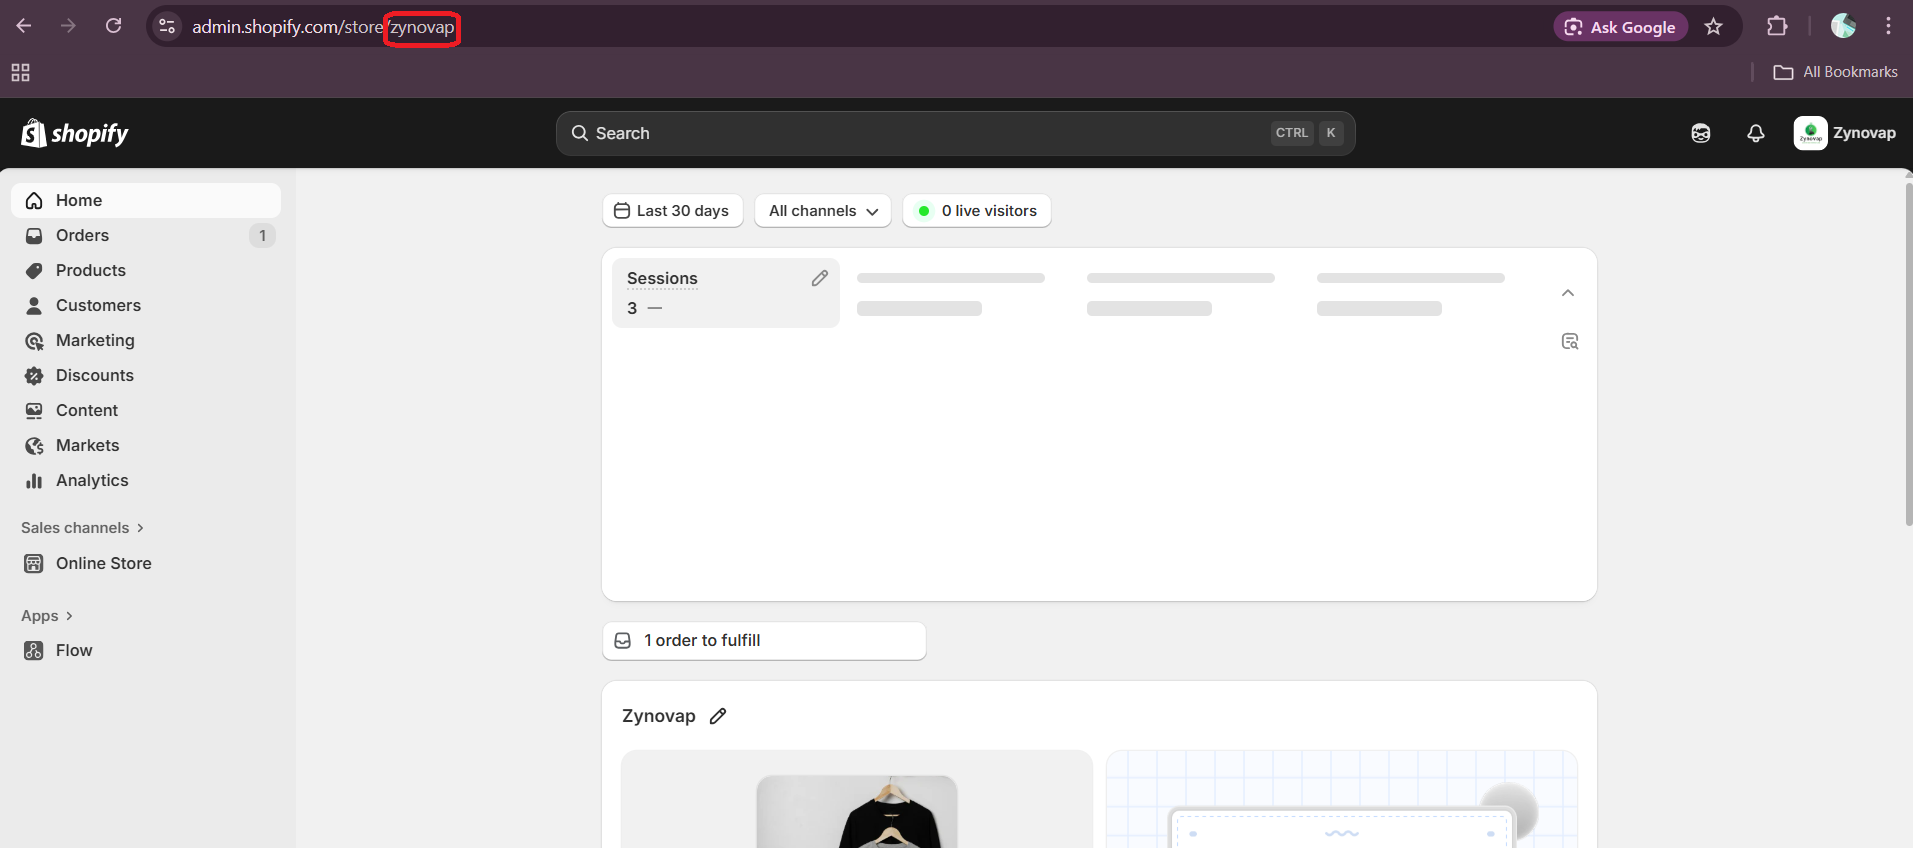The height and width of the screenshot is (848, 1913).
Task: Open the notifications bell
Action: [x=1756, y=133]
